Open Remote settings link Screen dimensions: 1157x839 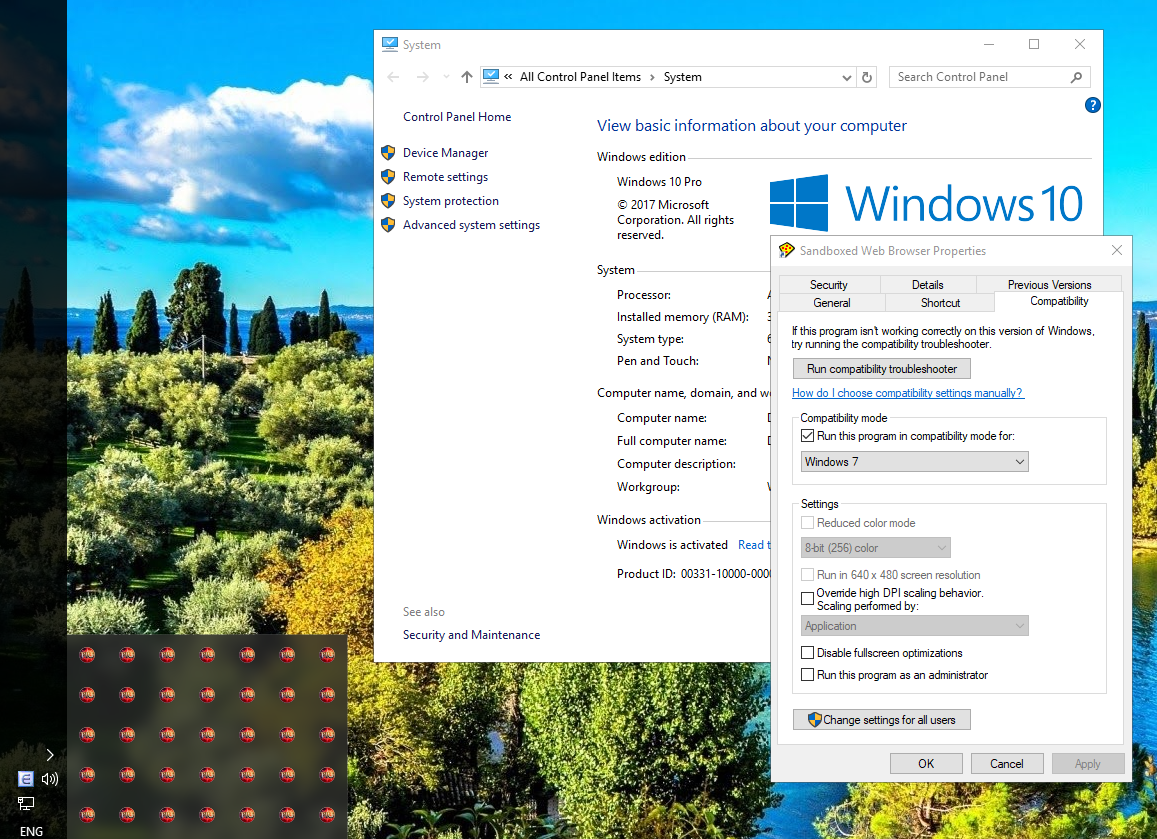pos(445,176)
